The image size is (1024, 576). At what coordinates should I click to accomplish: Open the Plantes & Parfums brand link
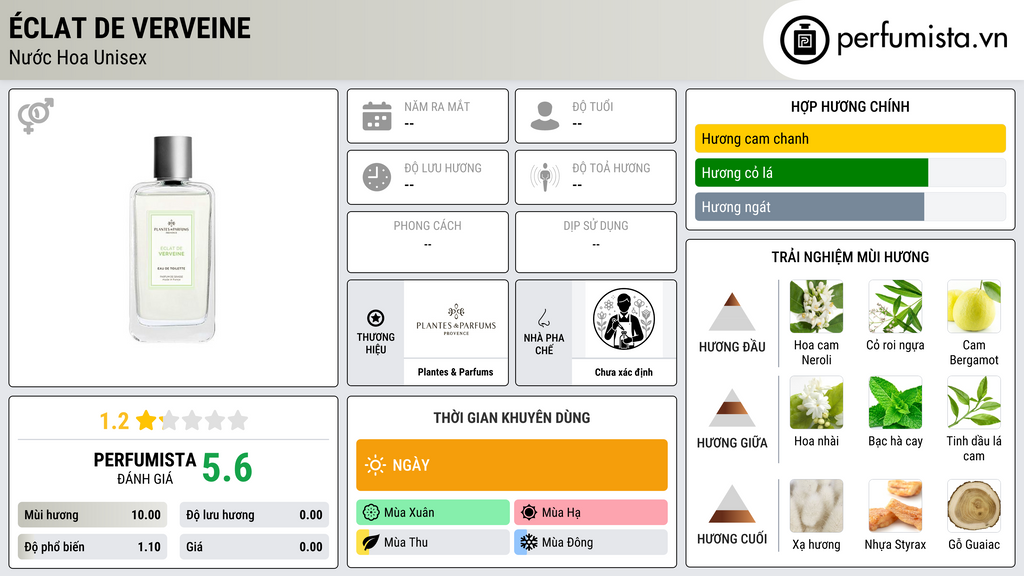[x=456, y=372]
